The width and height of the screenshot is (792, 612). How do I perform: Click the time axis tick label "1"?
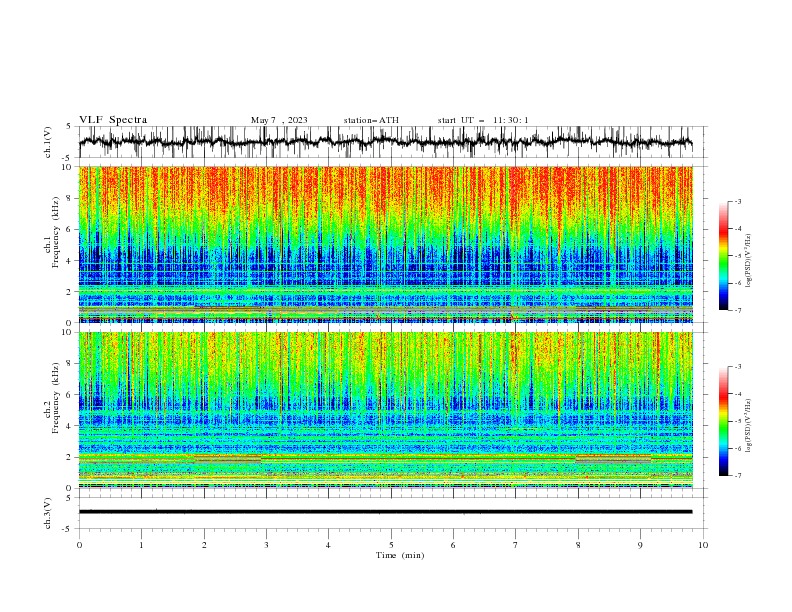[141, 545]
